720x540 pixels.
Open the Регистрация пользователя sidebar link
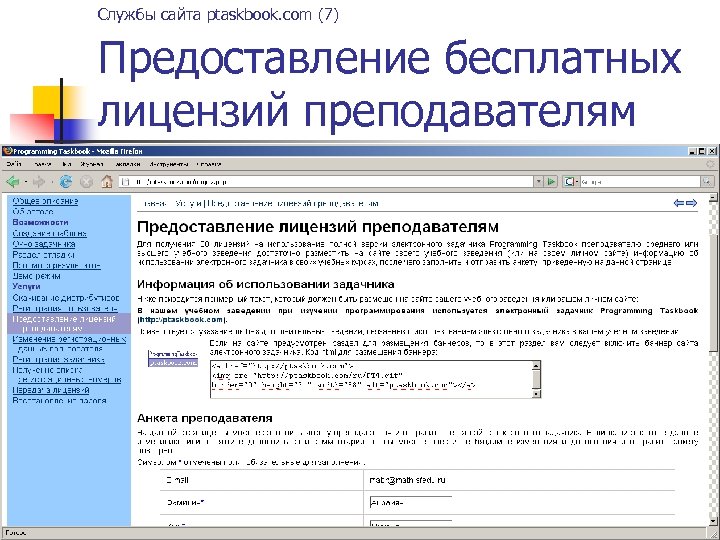pyautogui.click(x=65, y=308)
